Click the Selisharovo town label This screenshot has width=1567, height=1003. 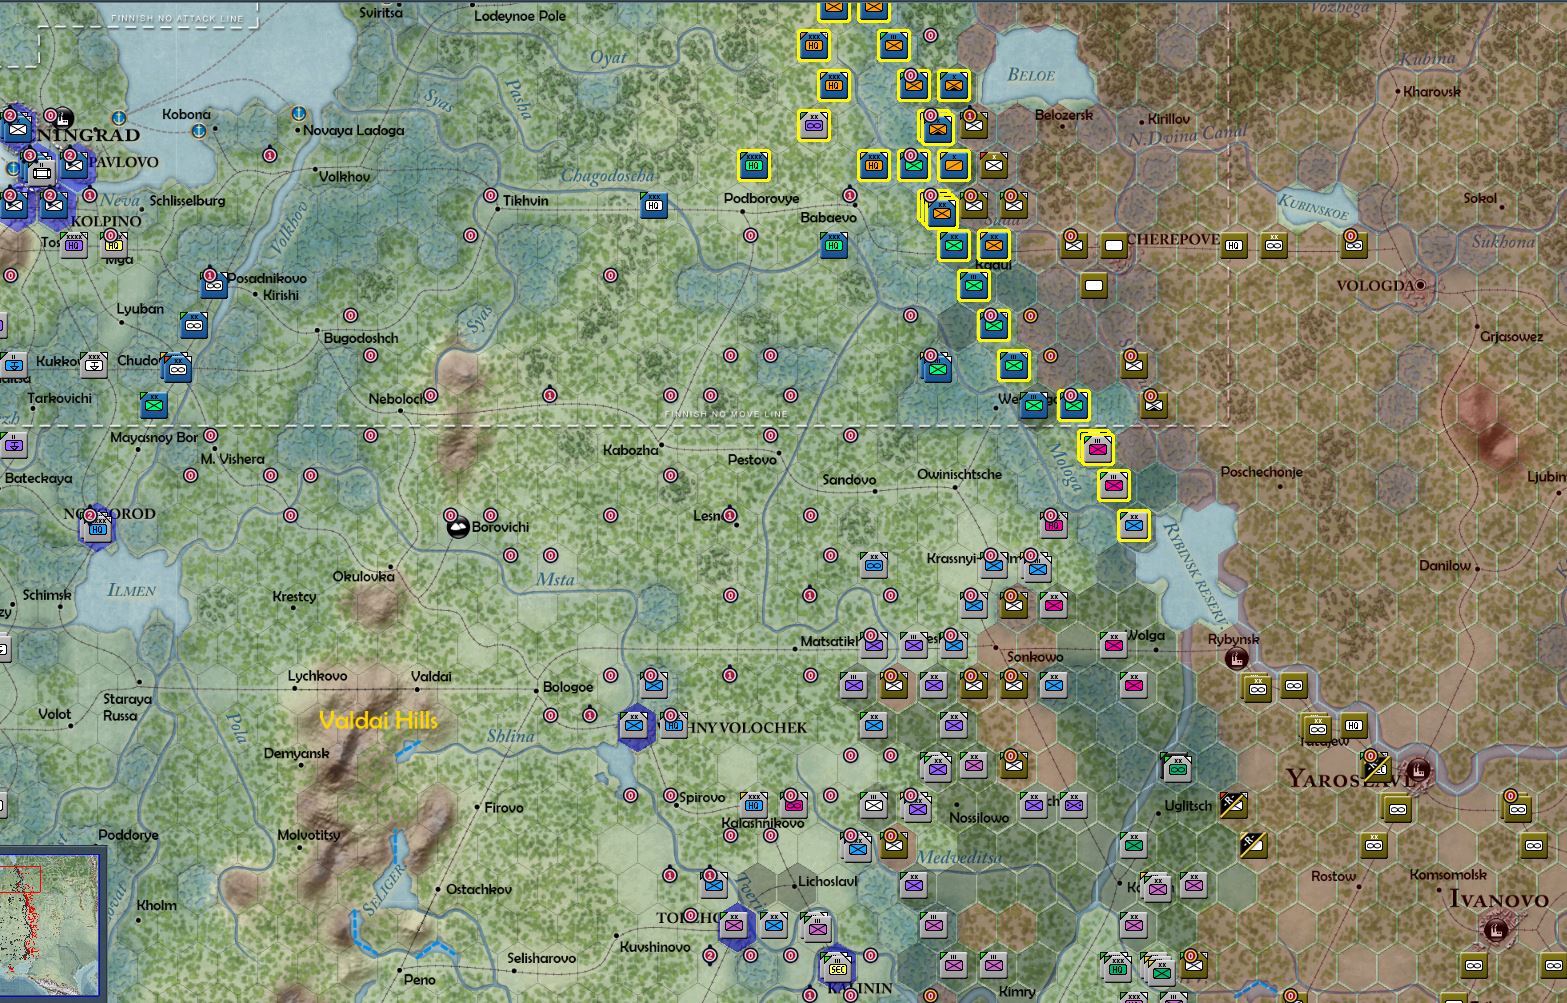(x=541, y=958)
